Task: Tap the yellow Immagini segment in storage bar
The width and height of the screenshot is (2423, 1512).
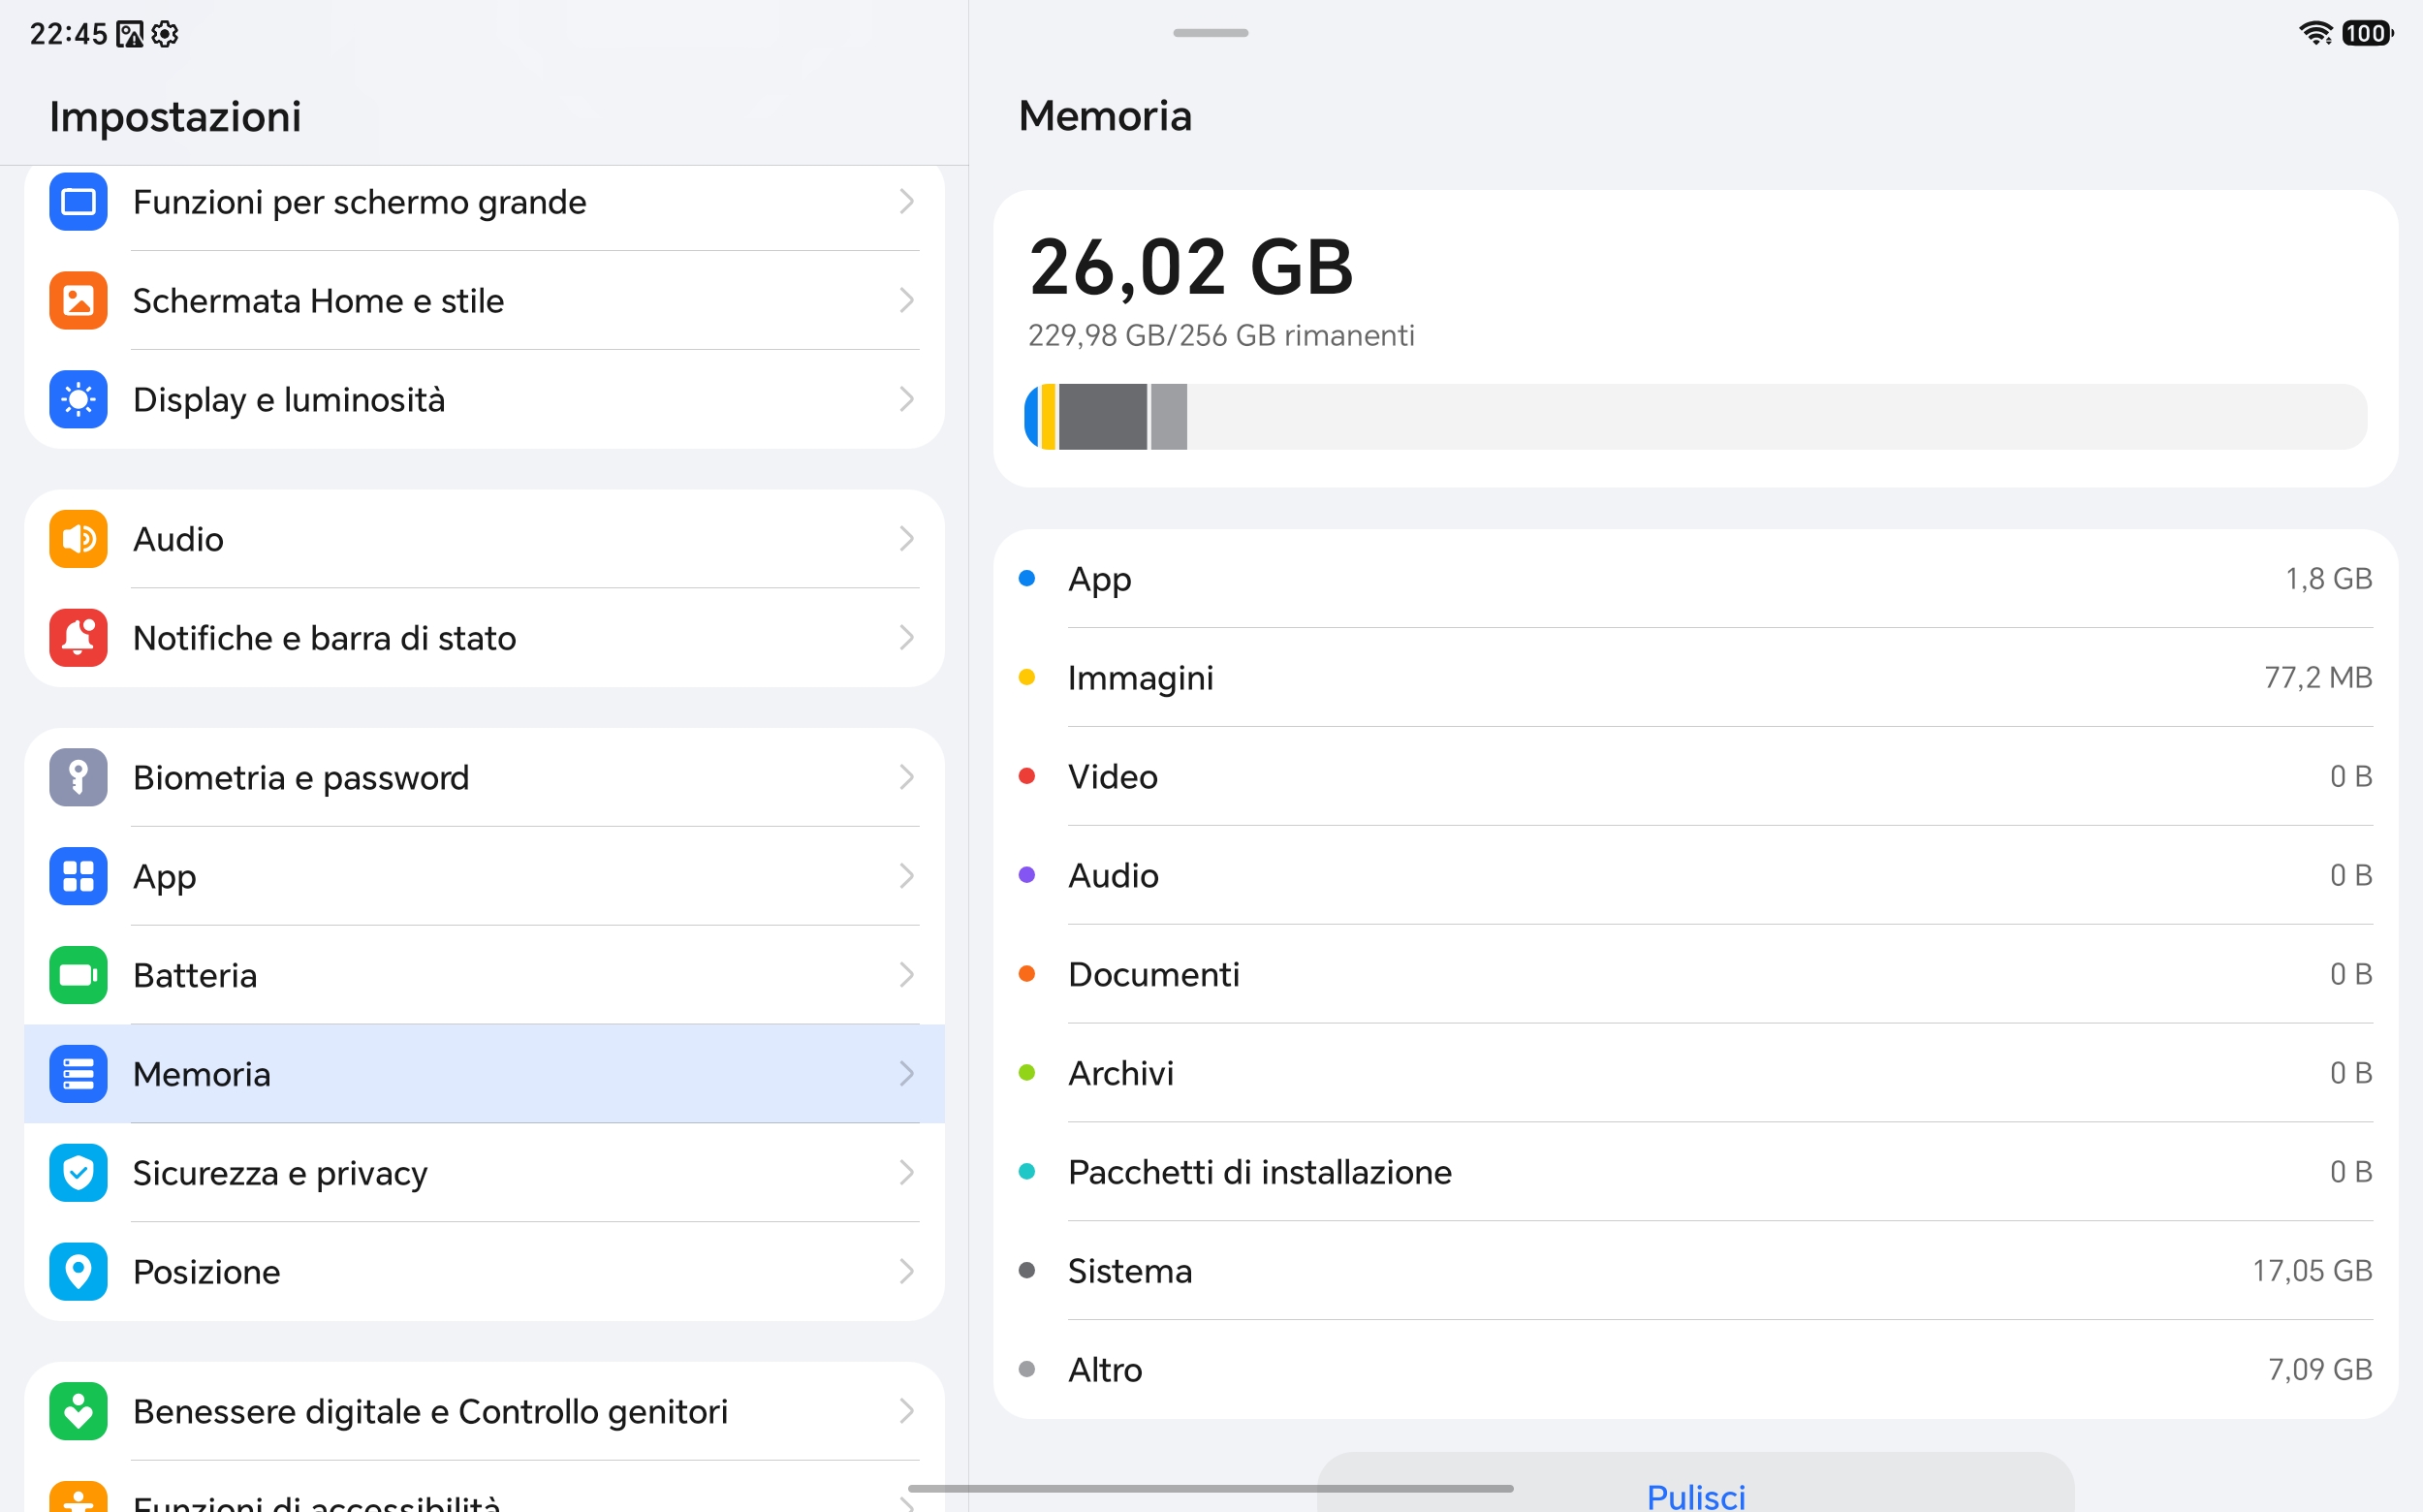Action: coord(1048,417)
